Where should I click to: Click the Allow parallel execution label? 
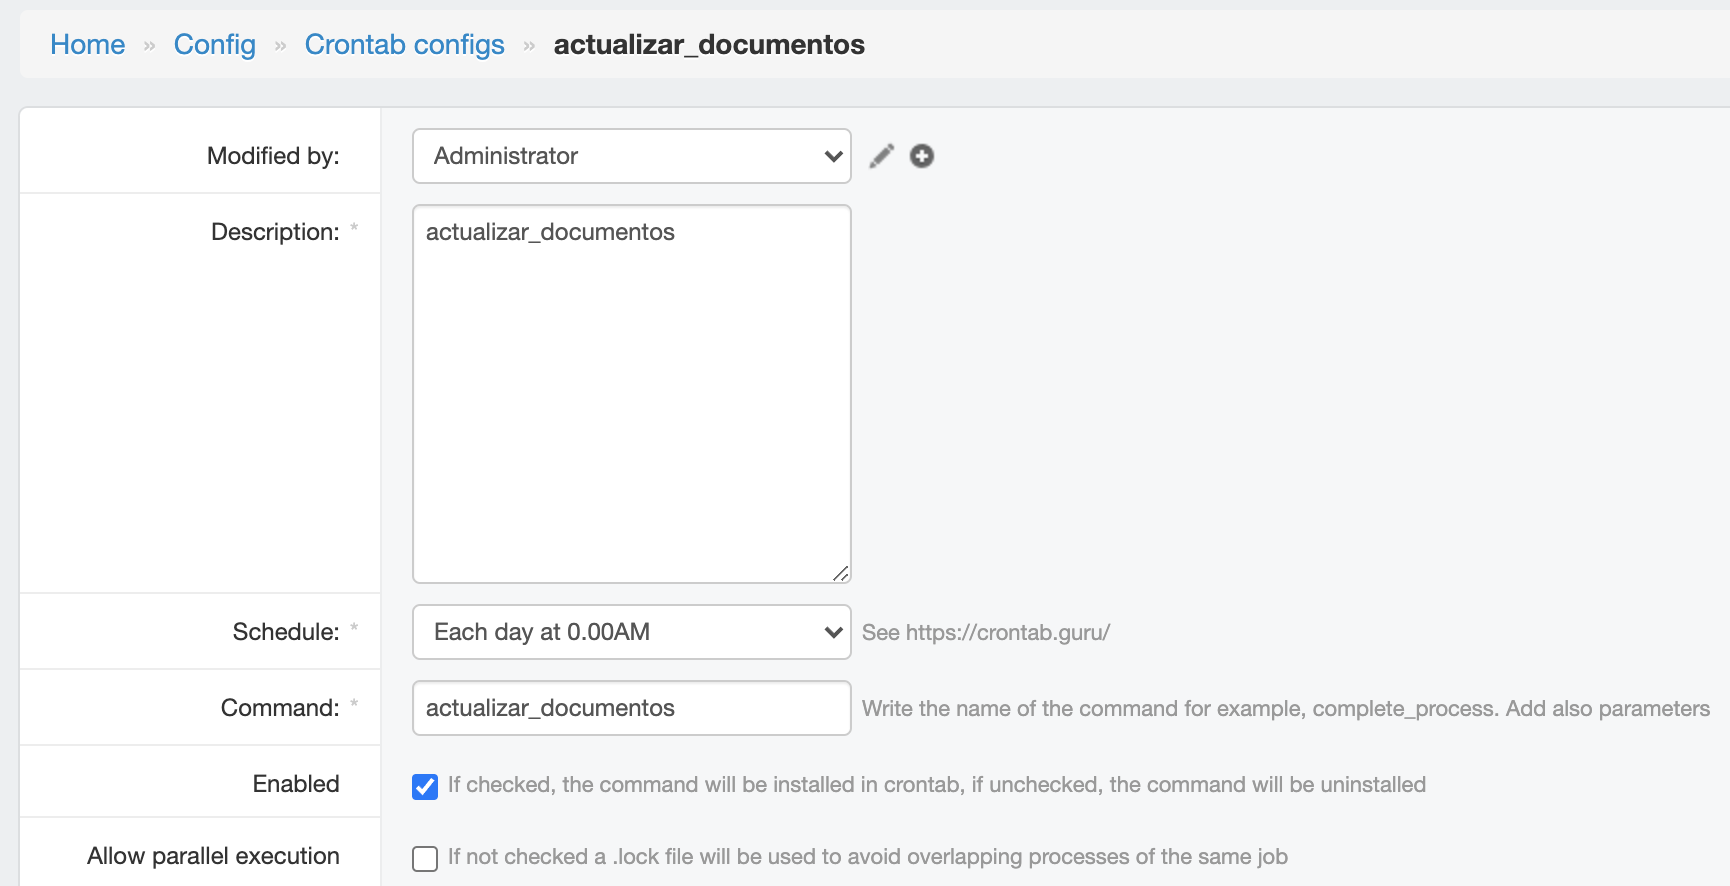(213, 856)
